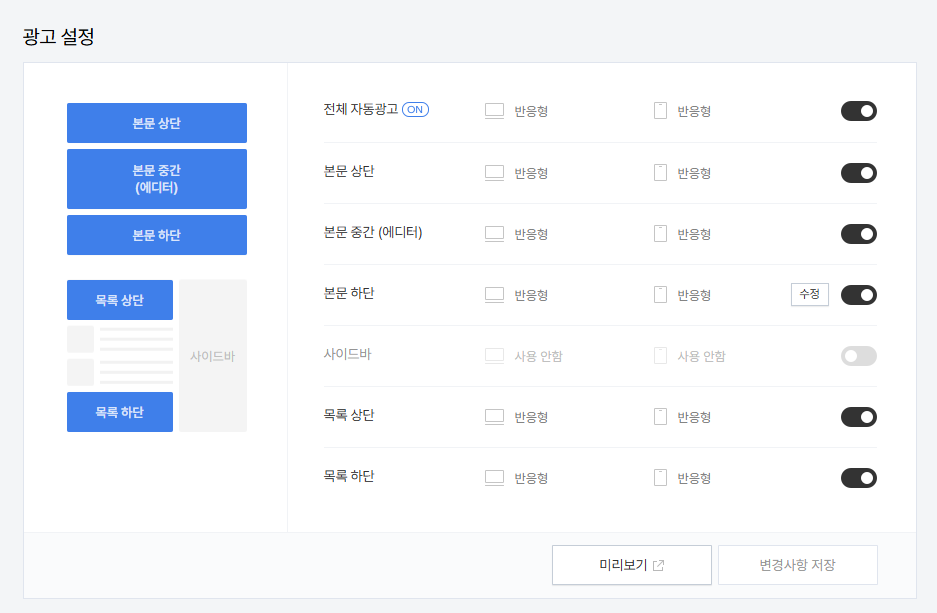Image resolution: width=937 pixels, height=613 pixels.
Task: Click the PC ad icon in 본문 중간 (에디터) row
Action: coord(494,233)
